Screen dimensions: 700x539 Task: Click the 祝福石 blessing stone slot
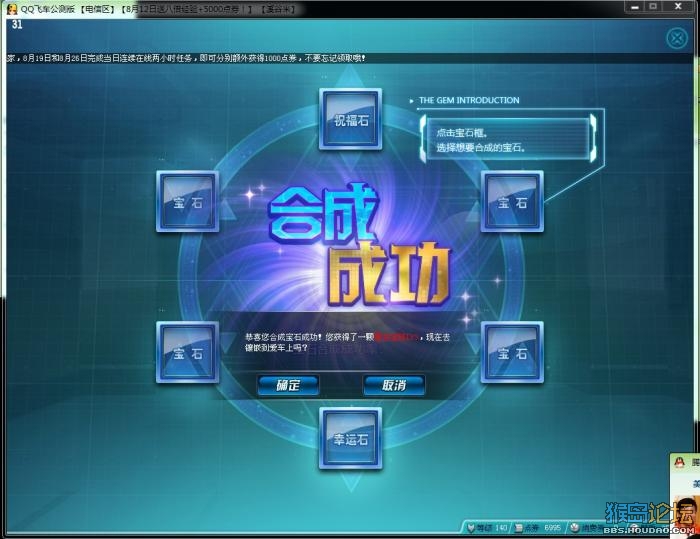(x=350, y=119)
